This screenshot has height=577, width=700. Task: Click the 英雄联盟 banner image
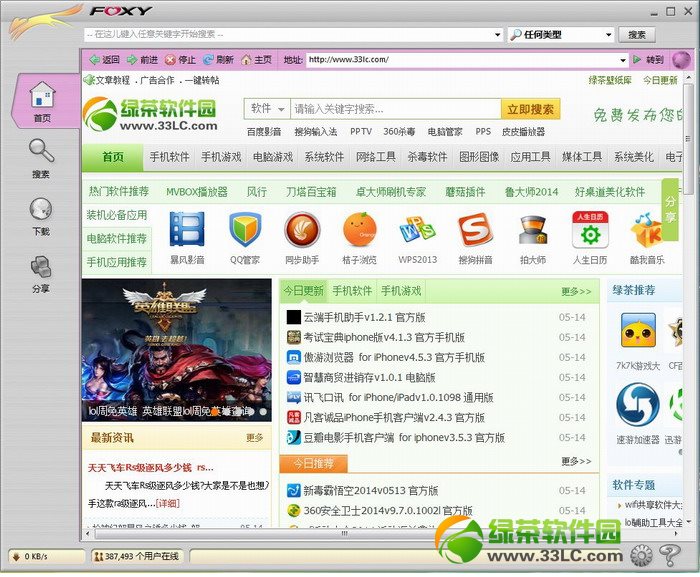176,350
